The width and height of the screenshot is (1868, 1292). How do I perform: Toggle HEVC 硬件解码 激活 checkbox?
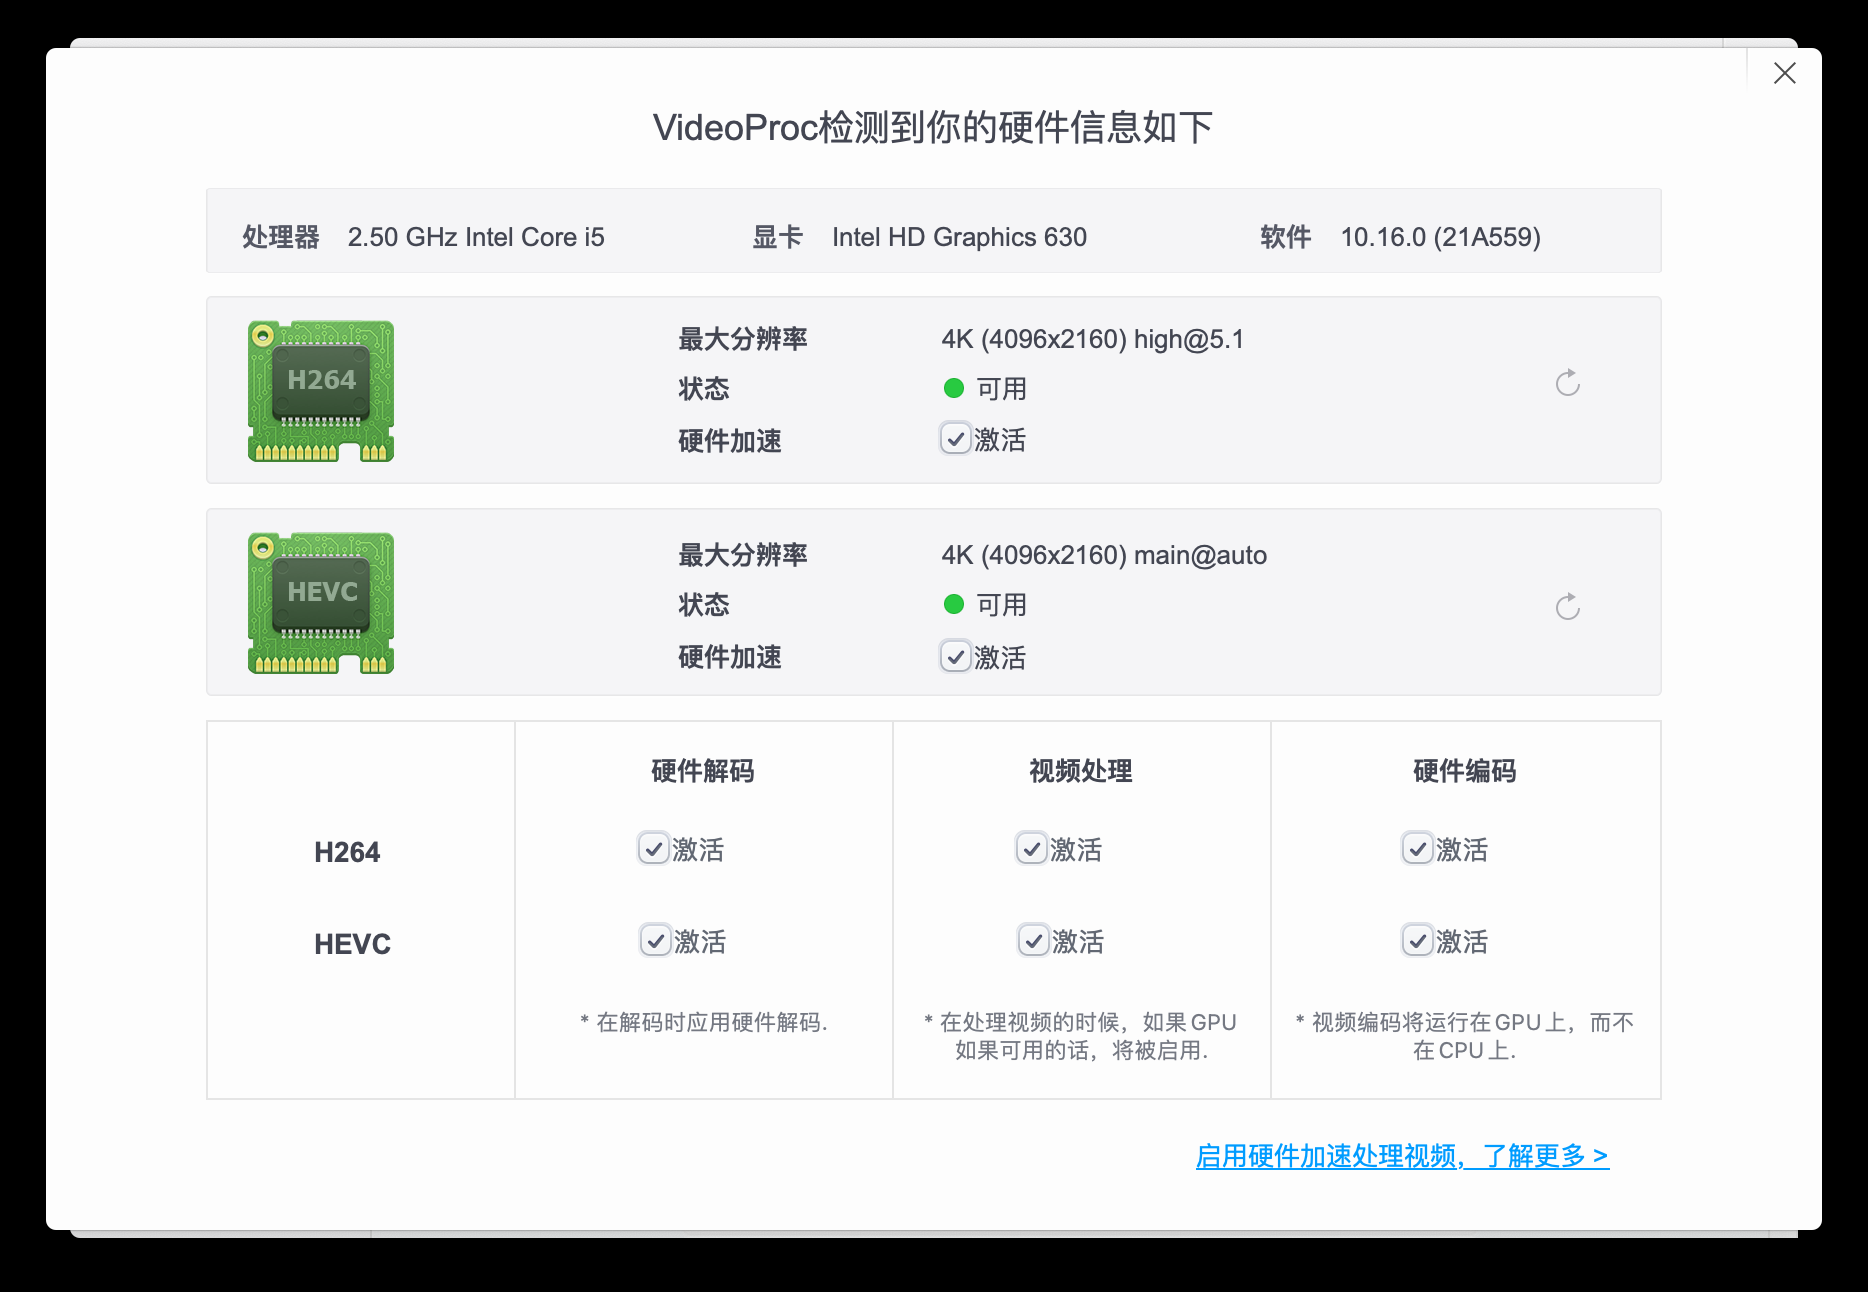(655, 941)
